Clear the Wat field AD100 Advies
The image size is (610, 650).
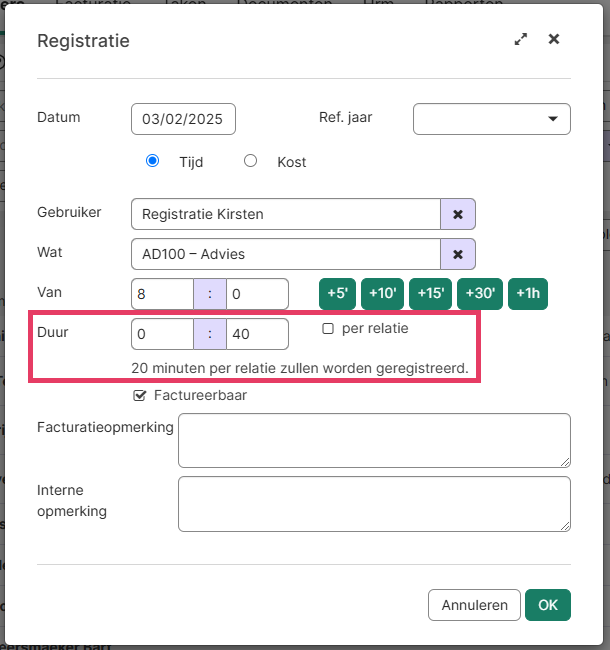[x=458, y=254]
